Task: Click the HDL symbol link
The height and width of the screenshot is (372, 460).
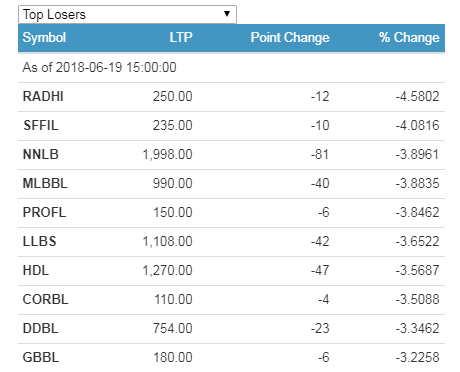Action: [36, 270]
